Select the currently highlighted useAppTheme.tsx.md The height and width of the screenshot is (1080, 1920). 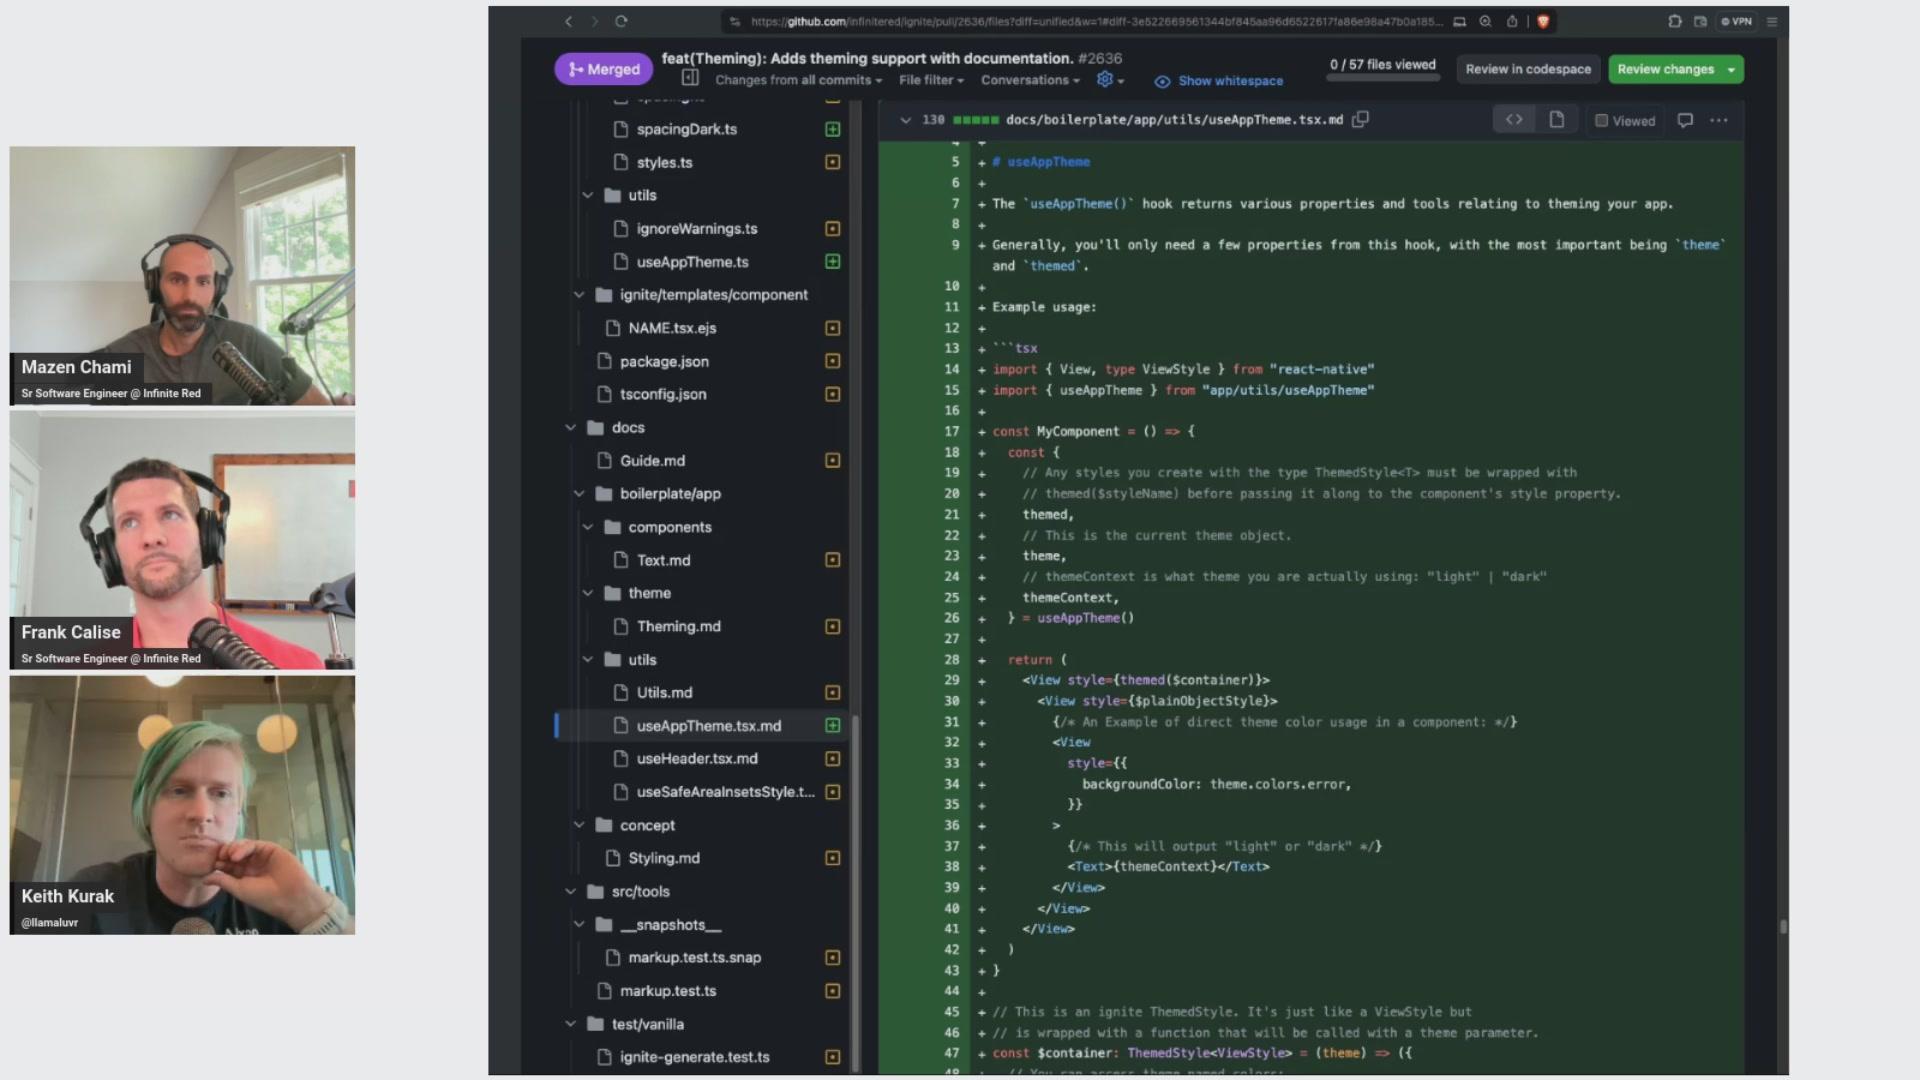[x=708, y=726]
